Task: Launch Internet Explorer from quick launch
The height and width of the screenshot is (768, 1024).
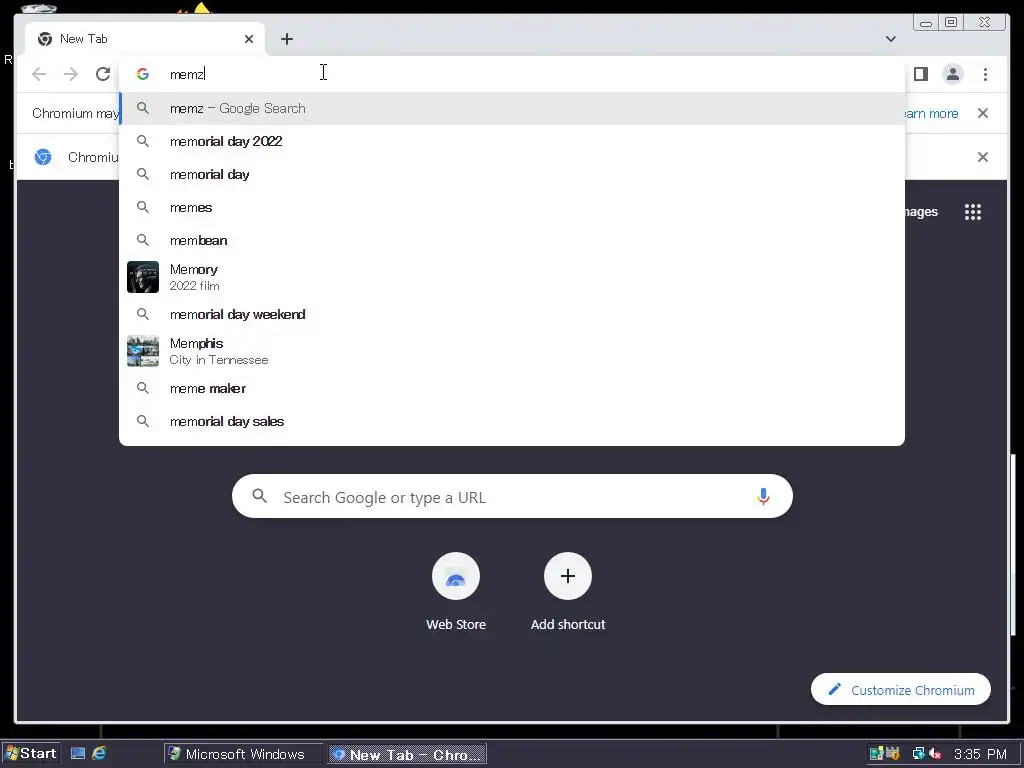Action: click(99, 754)
